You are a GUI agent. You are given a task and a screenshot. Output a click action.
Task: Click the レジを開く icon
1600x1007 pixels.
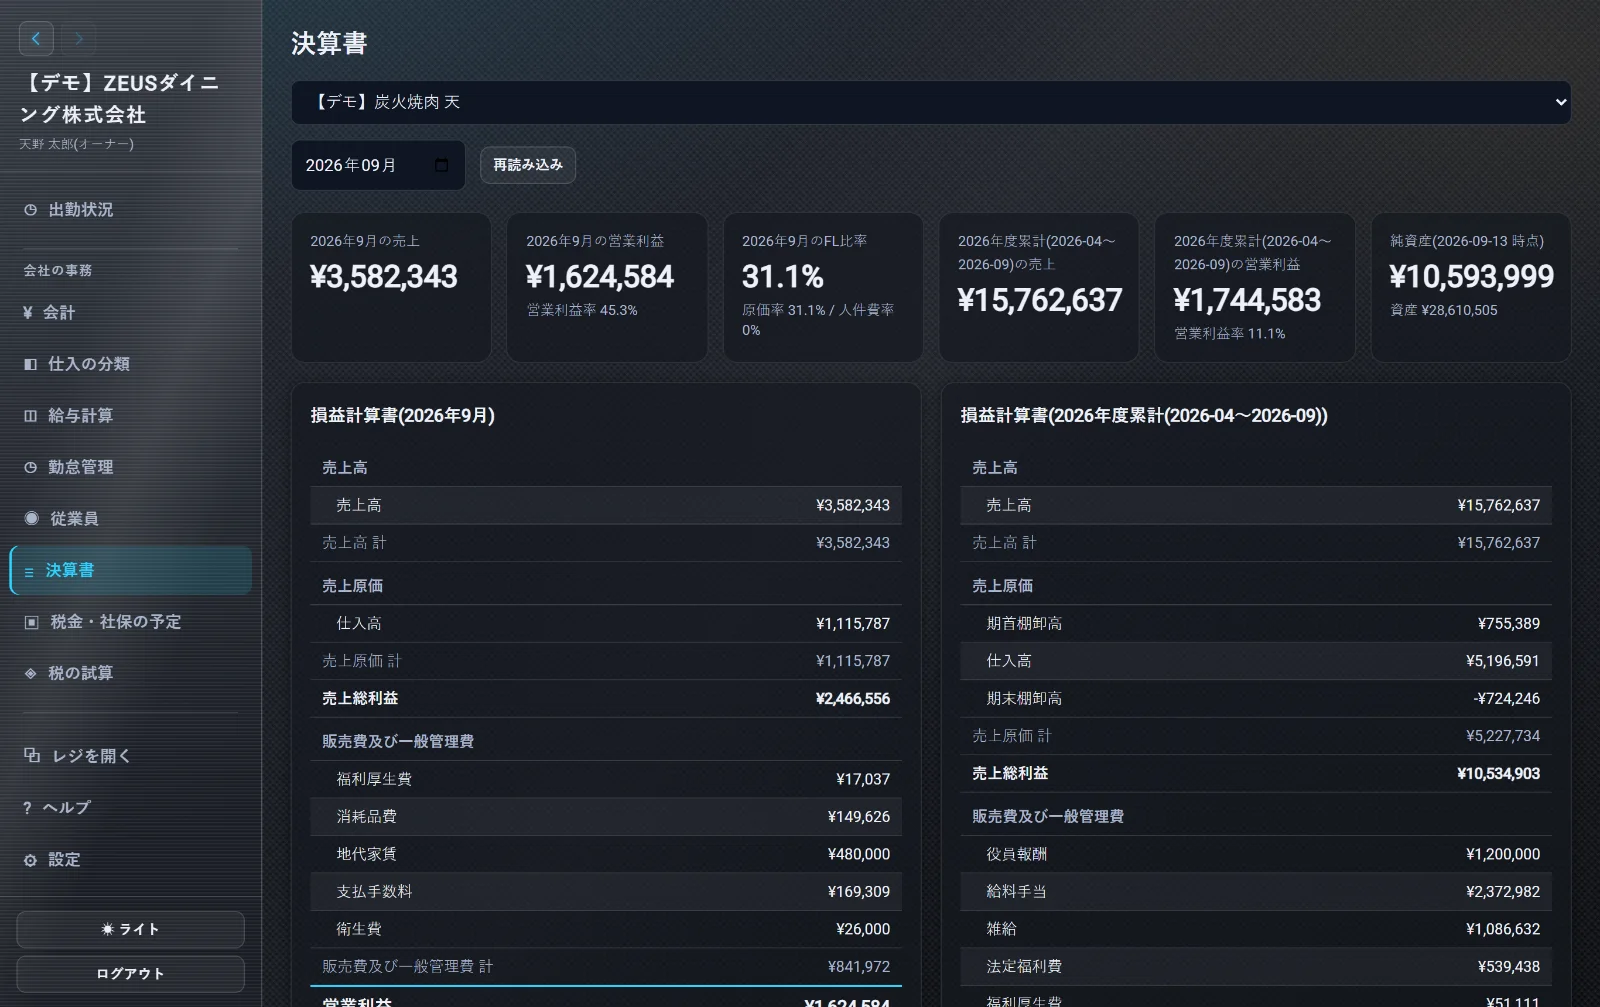point(32,755)
